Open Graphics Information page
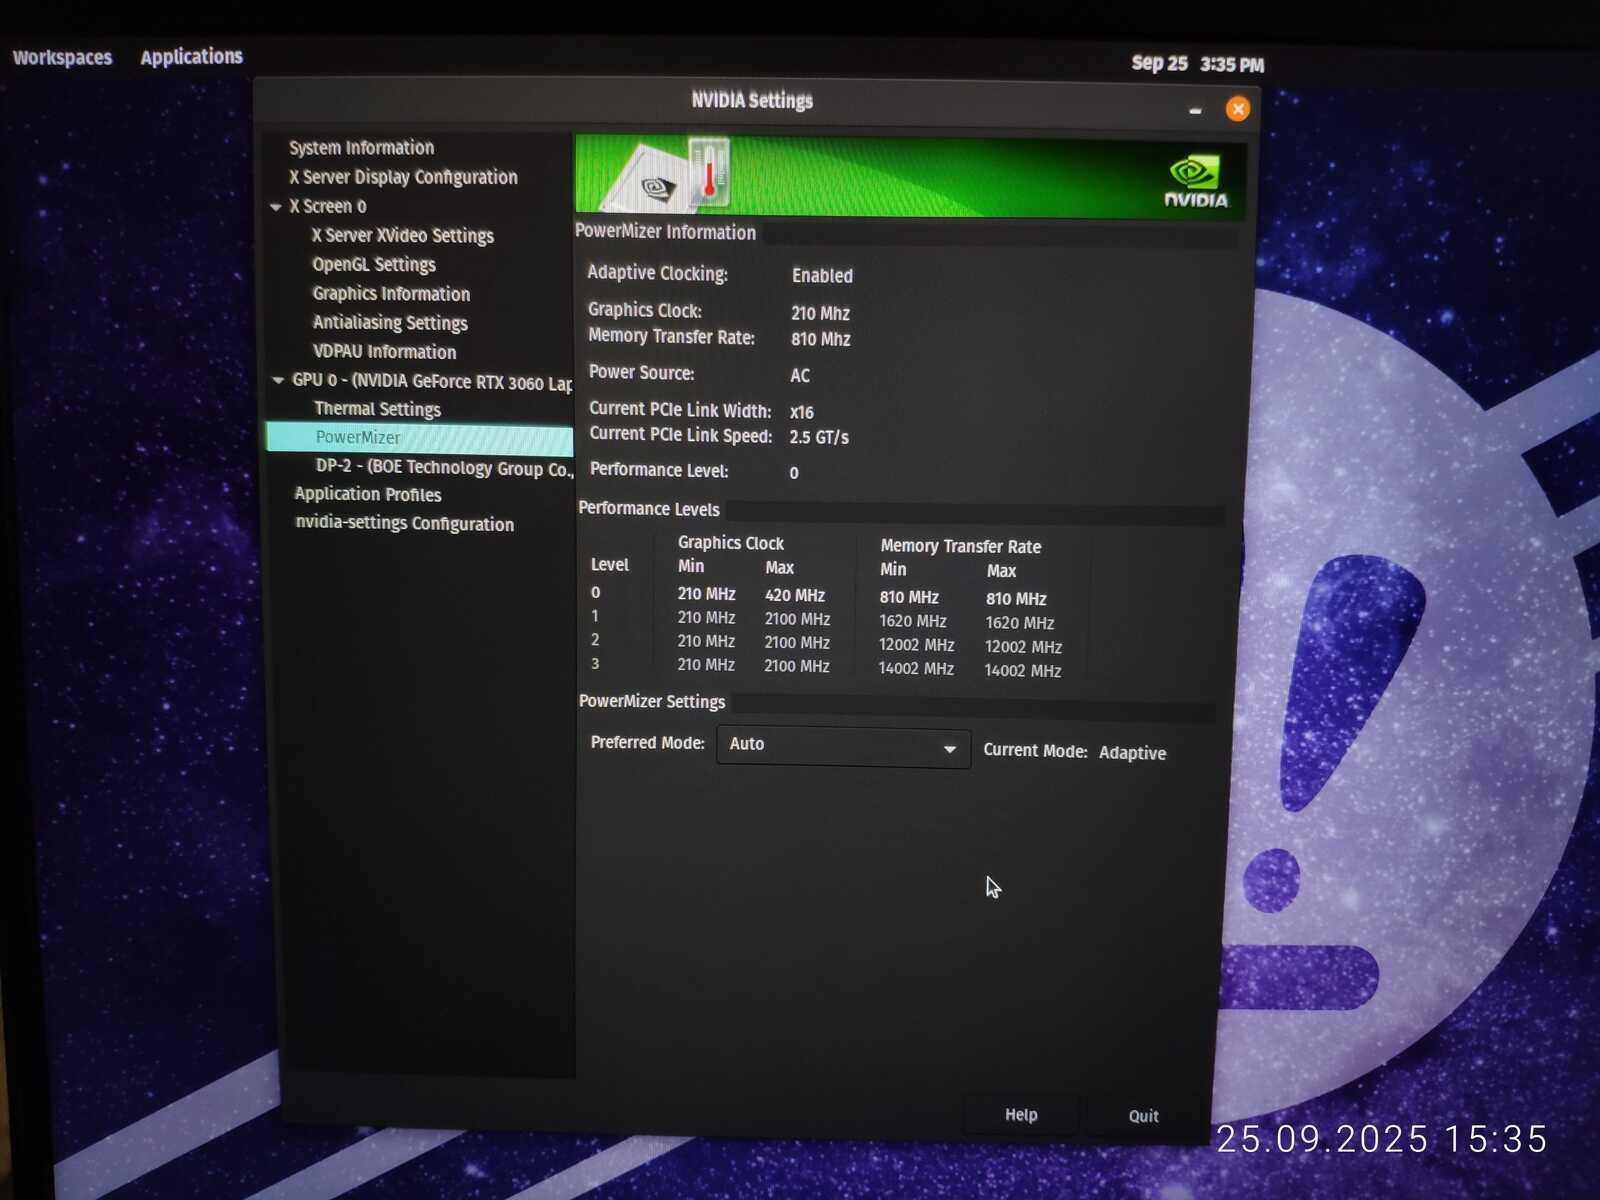 [x=391, y=294]
